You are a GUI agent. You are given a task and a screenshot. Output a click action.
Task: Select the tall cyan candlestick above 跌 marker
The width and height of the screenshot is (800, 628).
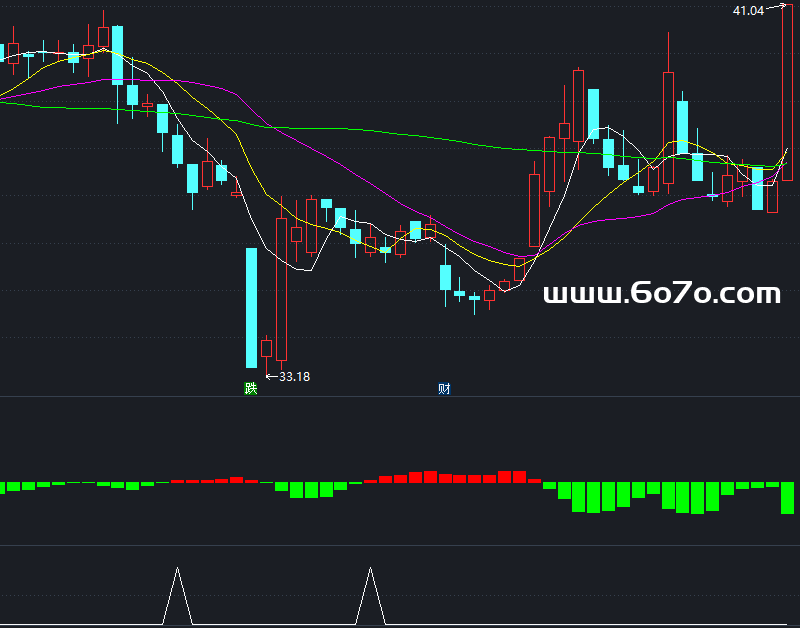click(x=252, y=308)
